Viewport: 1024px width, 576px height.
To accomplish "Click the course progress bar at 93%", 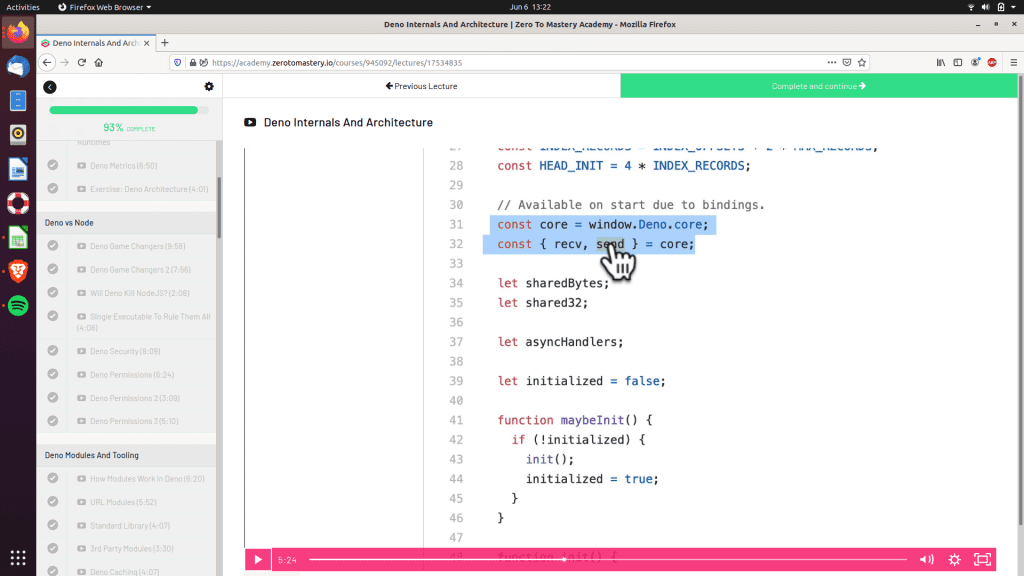I will click(129, 110).
